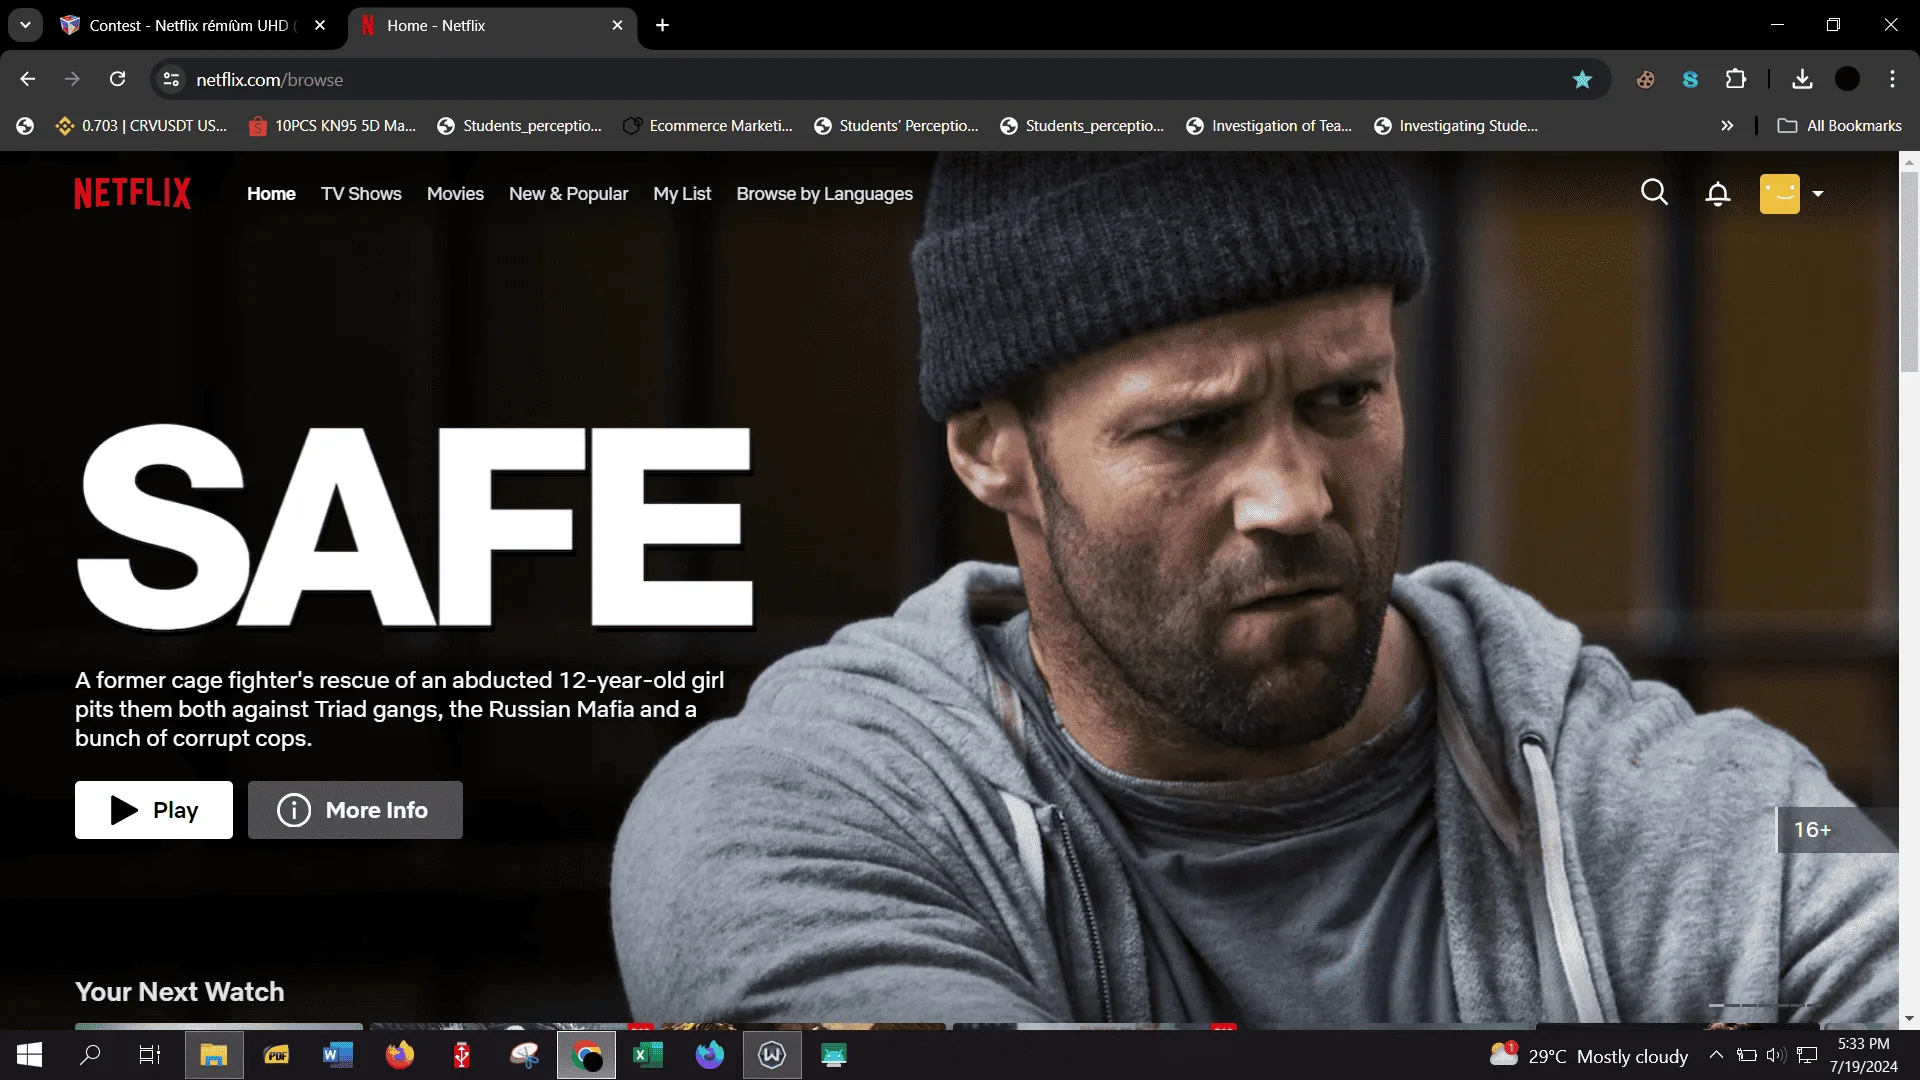Close the Home - Netflix tab
Image resolution: width=1920 pixels, height=1080 pixels.
(x=617, y=25)
